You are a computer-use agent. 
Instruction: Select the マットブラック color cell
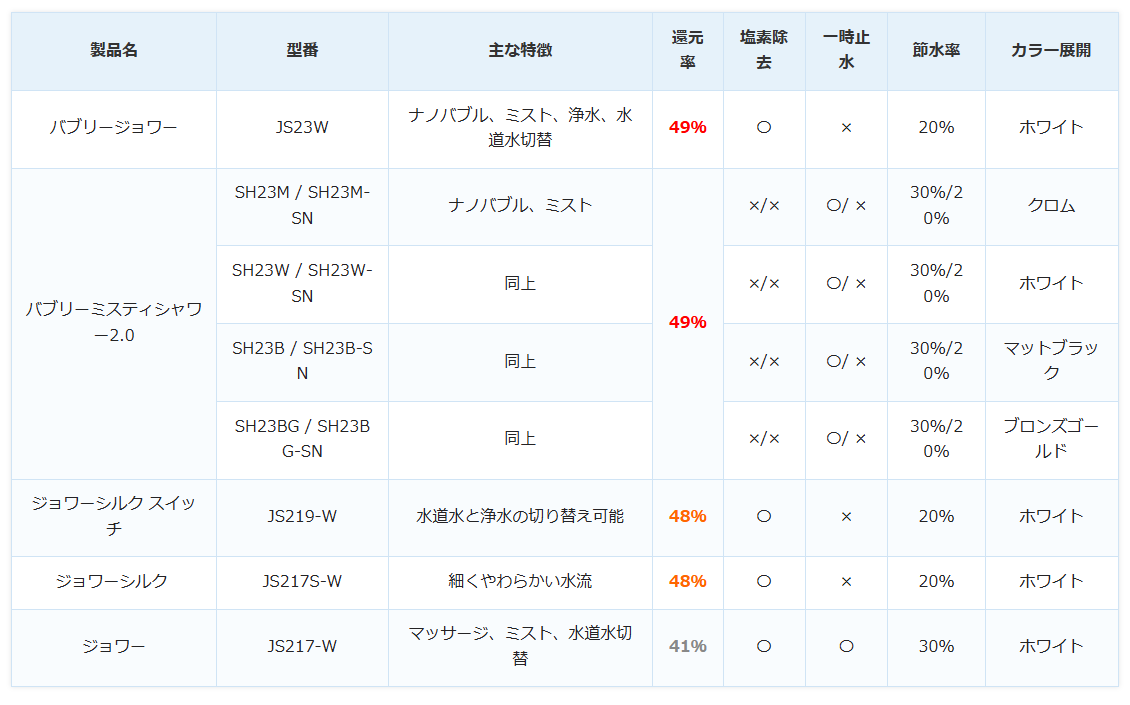click(1051, 361)
